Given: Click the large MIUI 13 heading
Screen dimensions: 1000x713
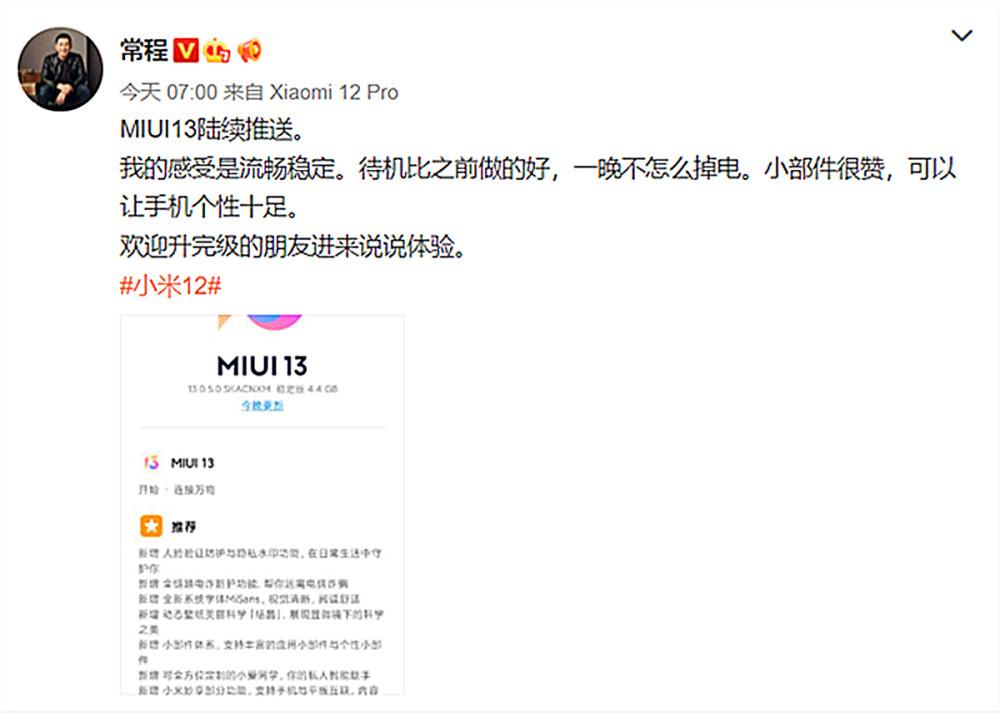Looking at the screenshot, I should tap(262, 366).
